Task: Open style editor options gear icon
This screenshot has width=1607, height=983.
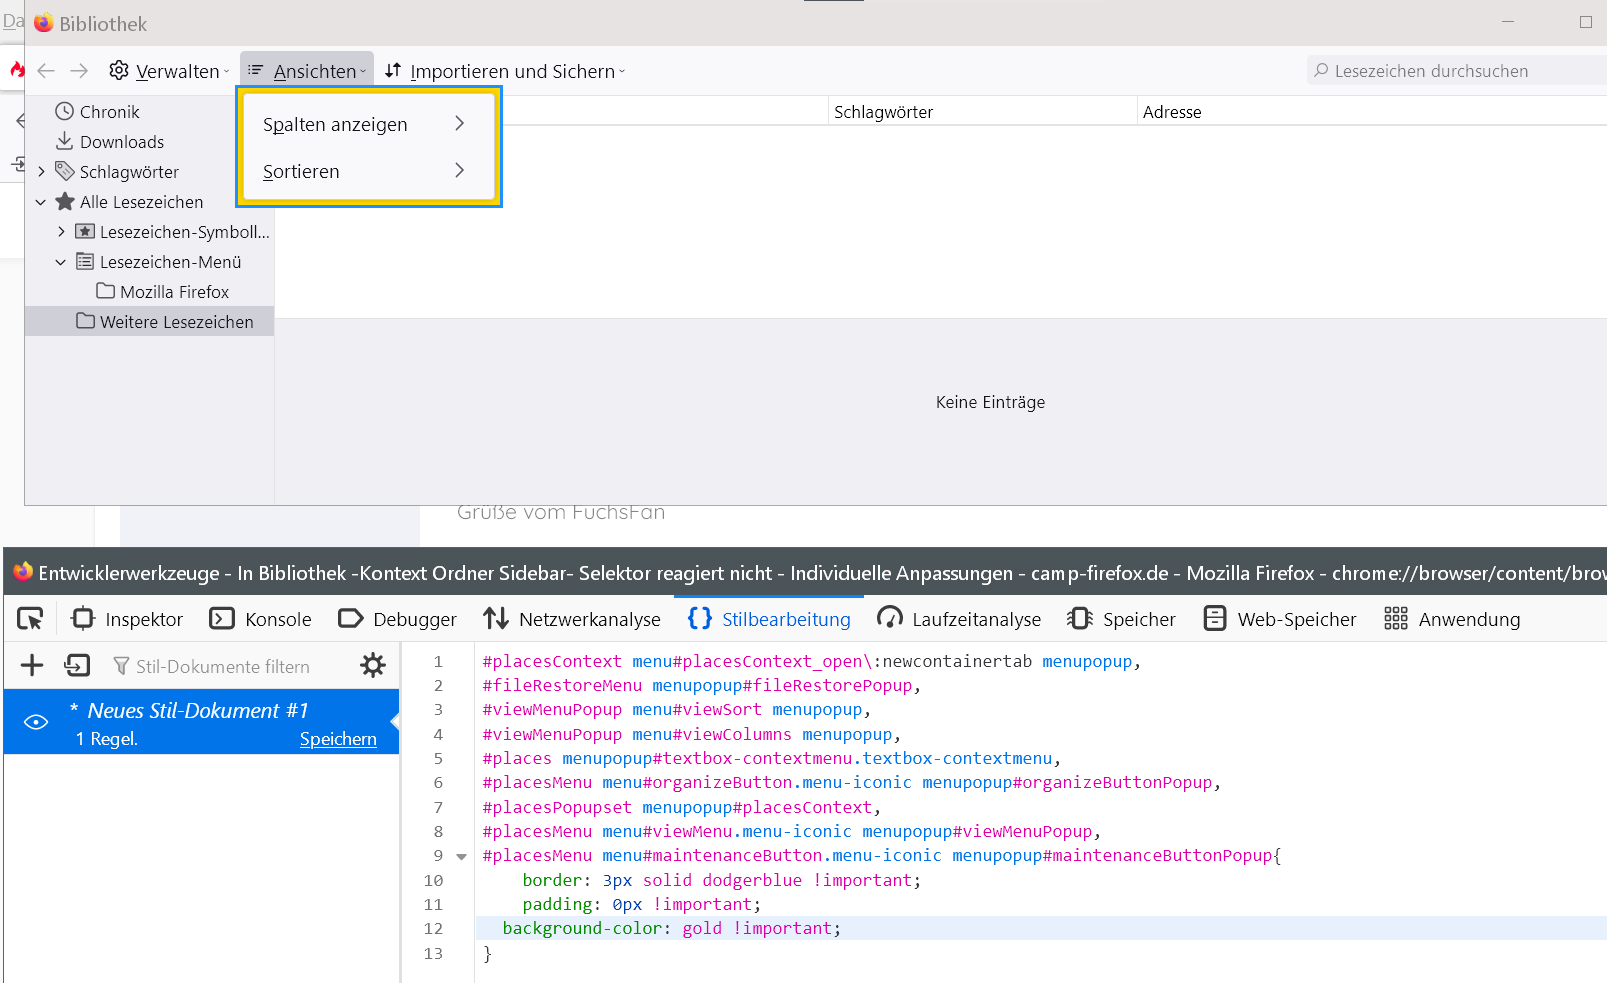Action: [x=372, y=666]
